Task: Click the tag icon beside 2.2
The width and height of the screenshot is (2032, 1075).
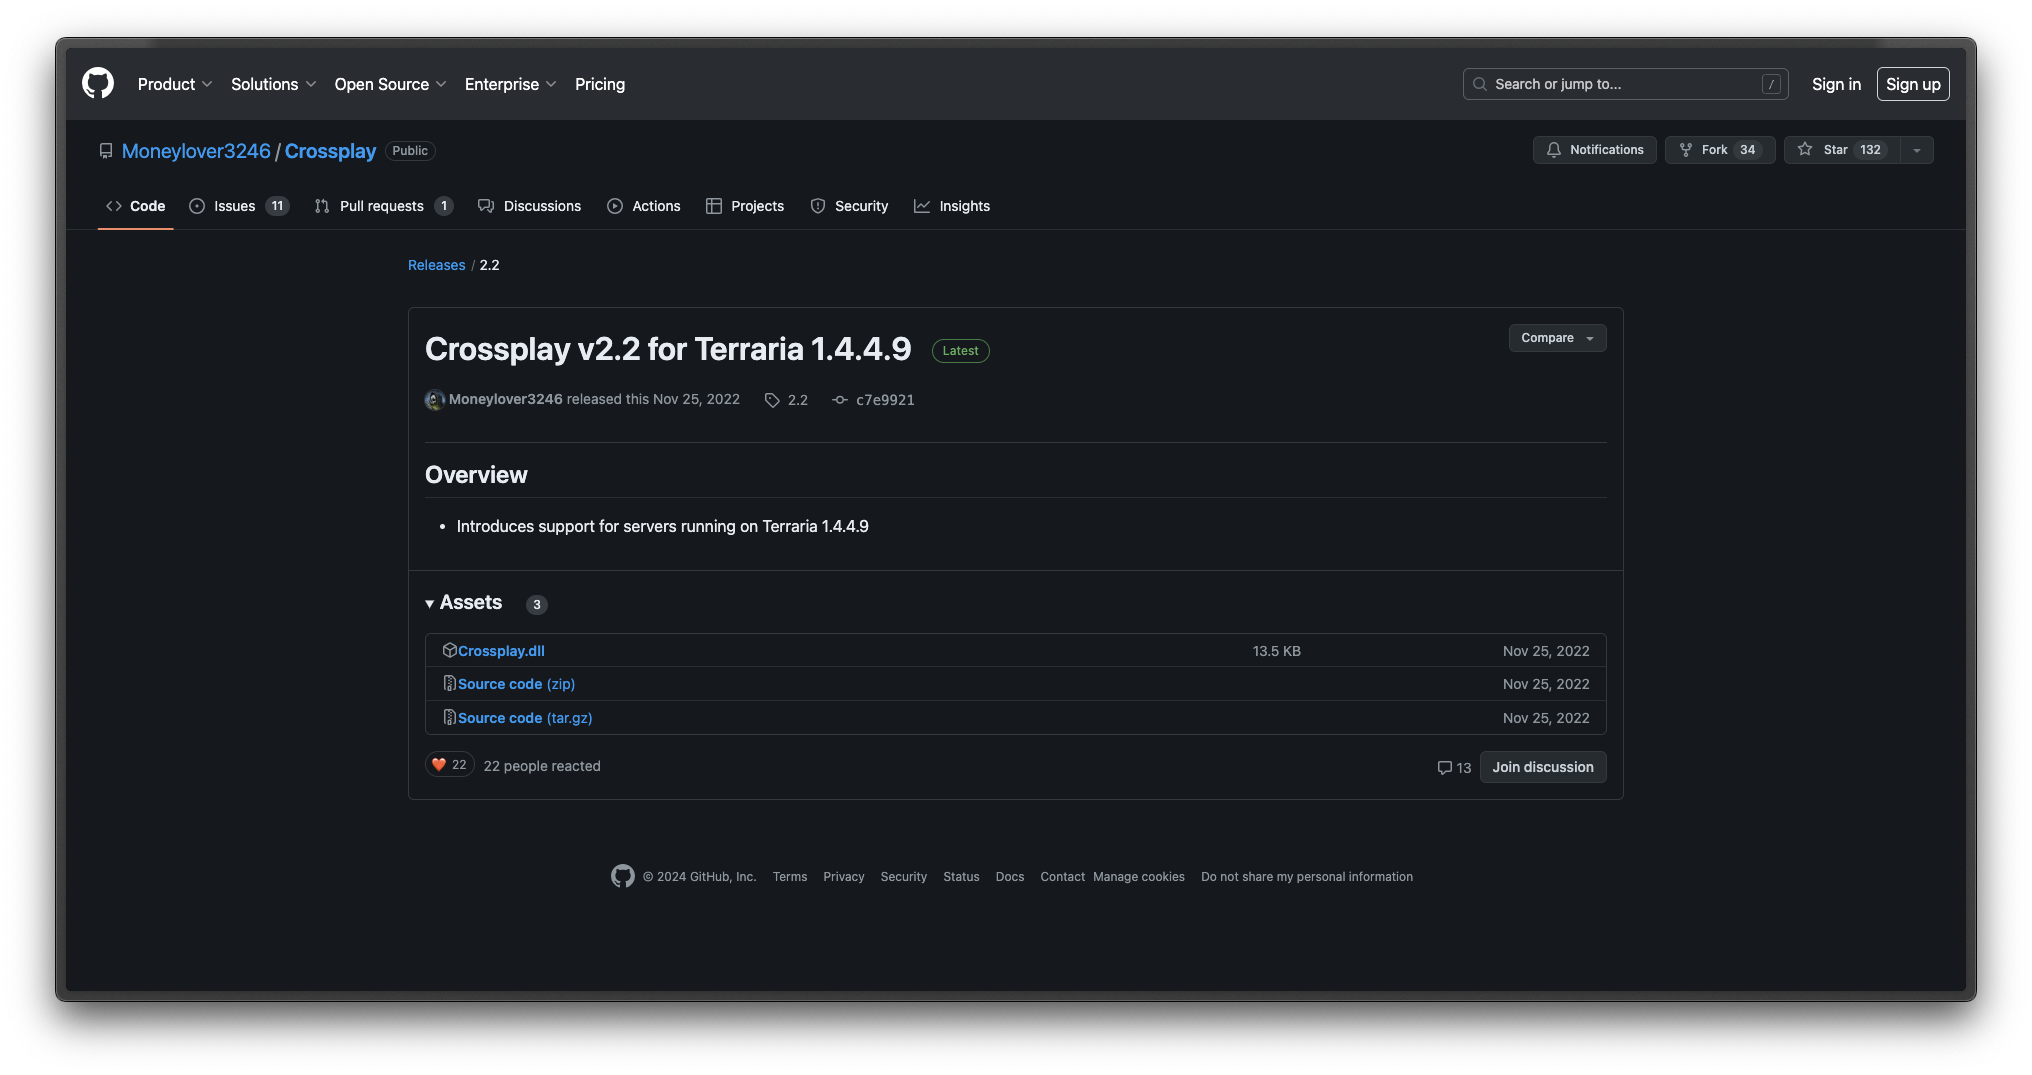Action: [x=772, y=400]
